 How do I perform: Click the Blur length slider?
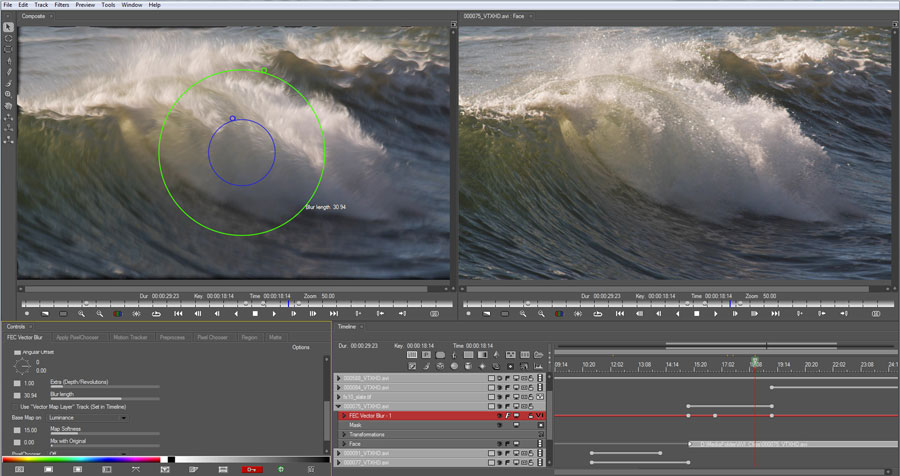pos(104,398)
